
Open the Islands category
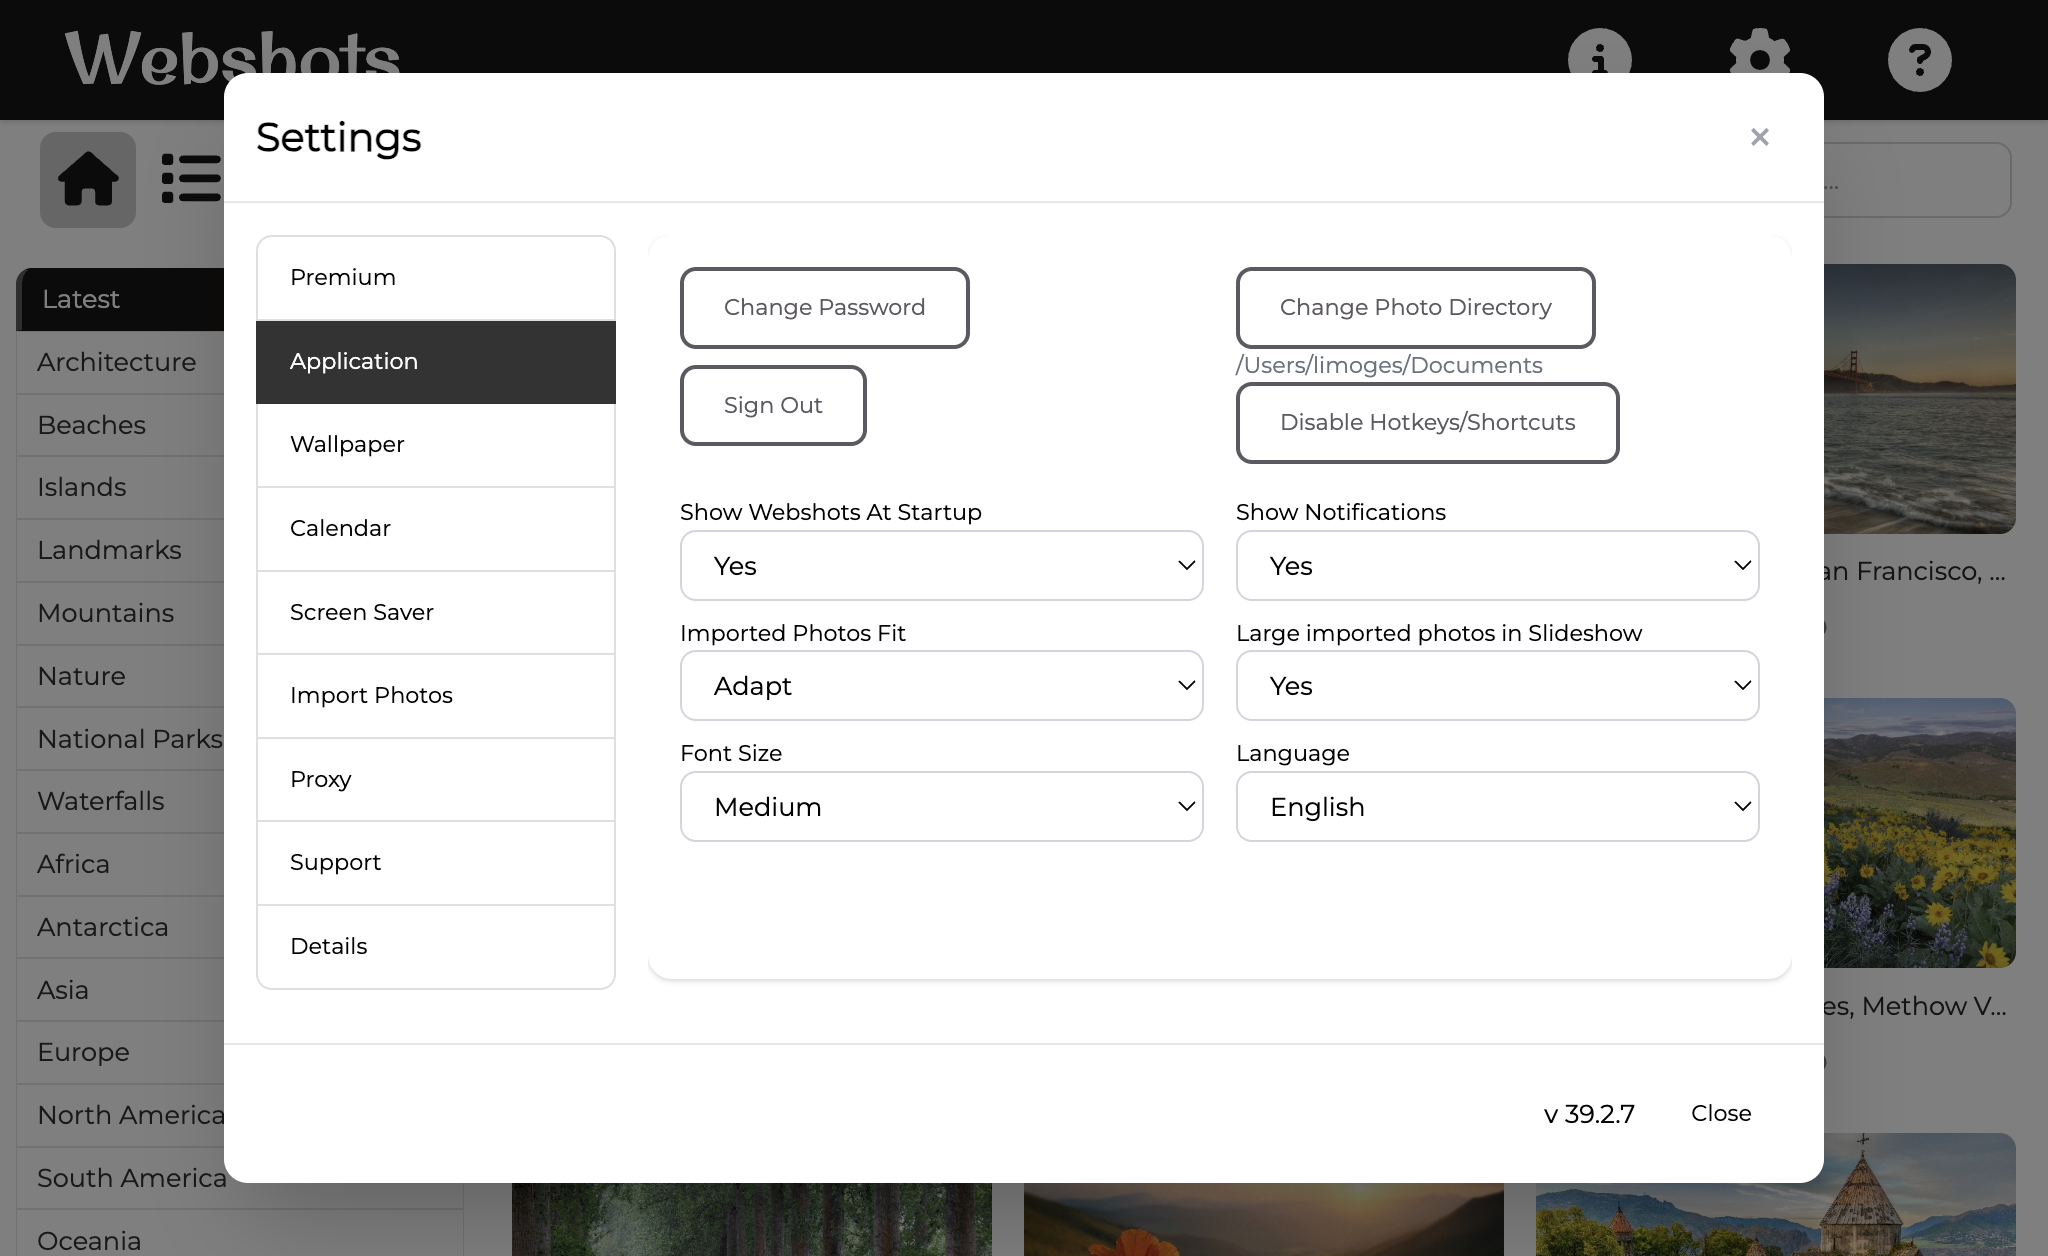(120, 487)
